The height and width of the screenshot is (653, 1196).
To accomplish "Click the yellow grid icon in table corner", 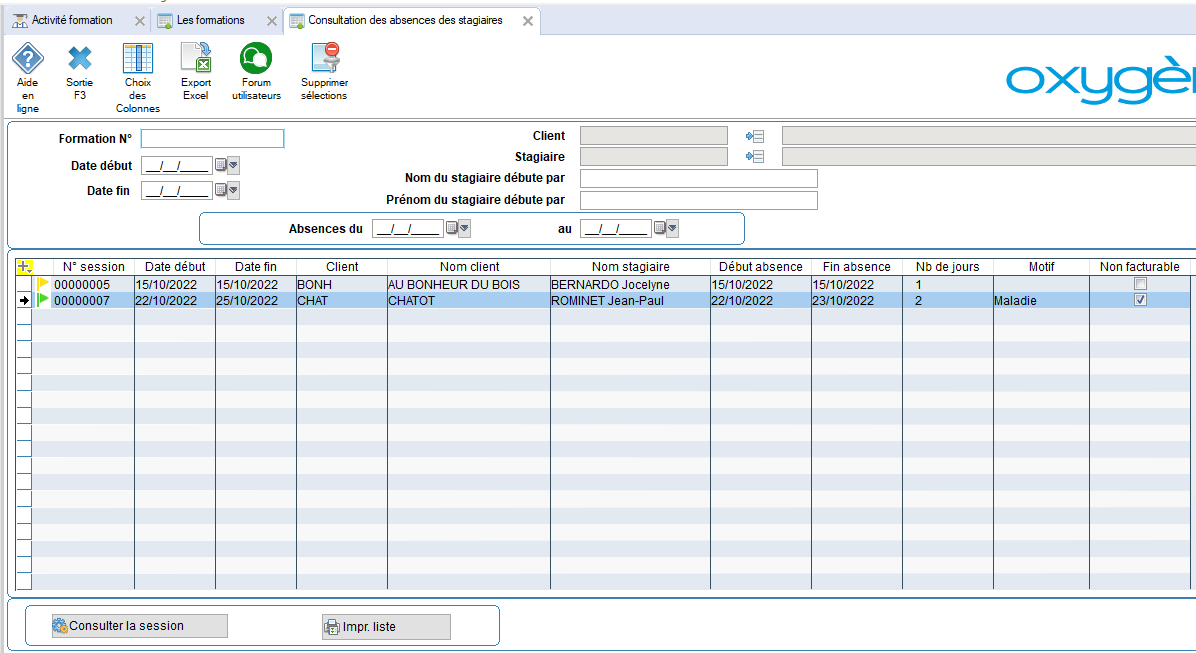I will click(25, 267).
